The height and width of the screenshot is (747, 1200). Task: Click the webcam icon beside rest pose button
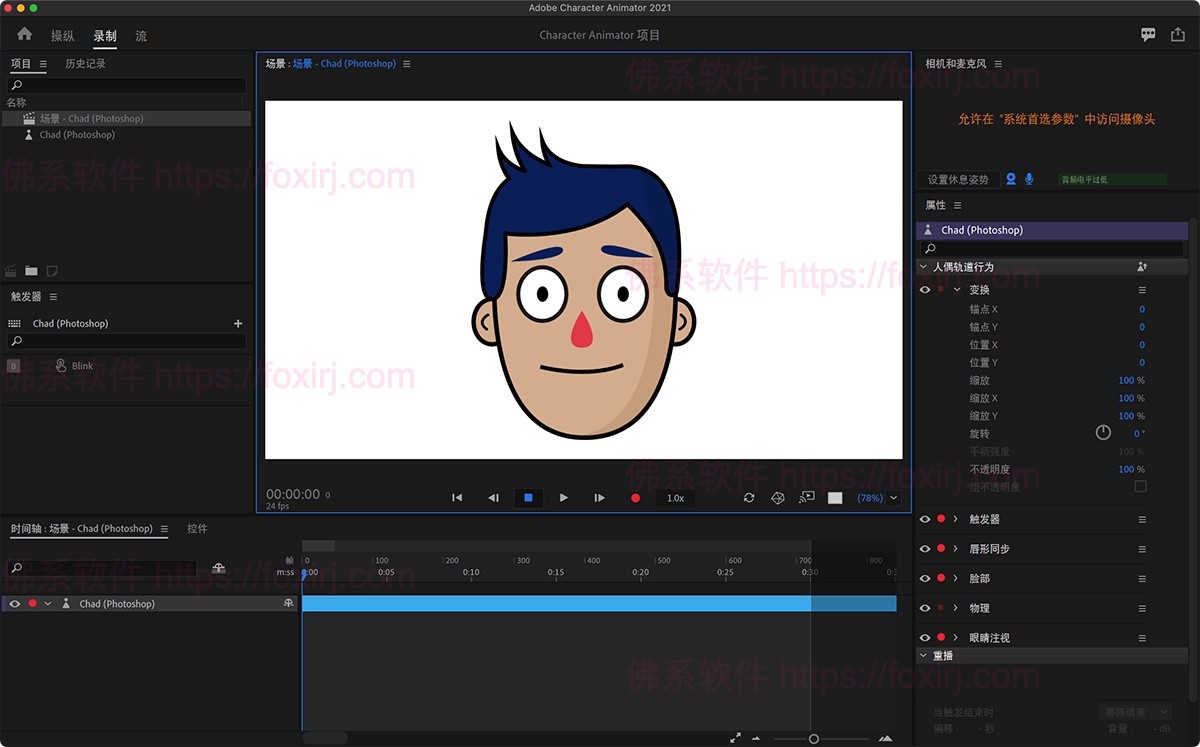1011,179
